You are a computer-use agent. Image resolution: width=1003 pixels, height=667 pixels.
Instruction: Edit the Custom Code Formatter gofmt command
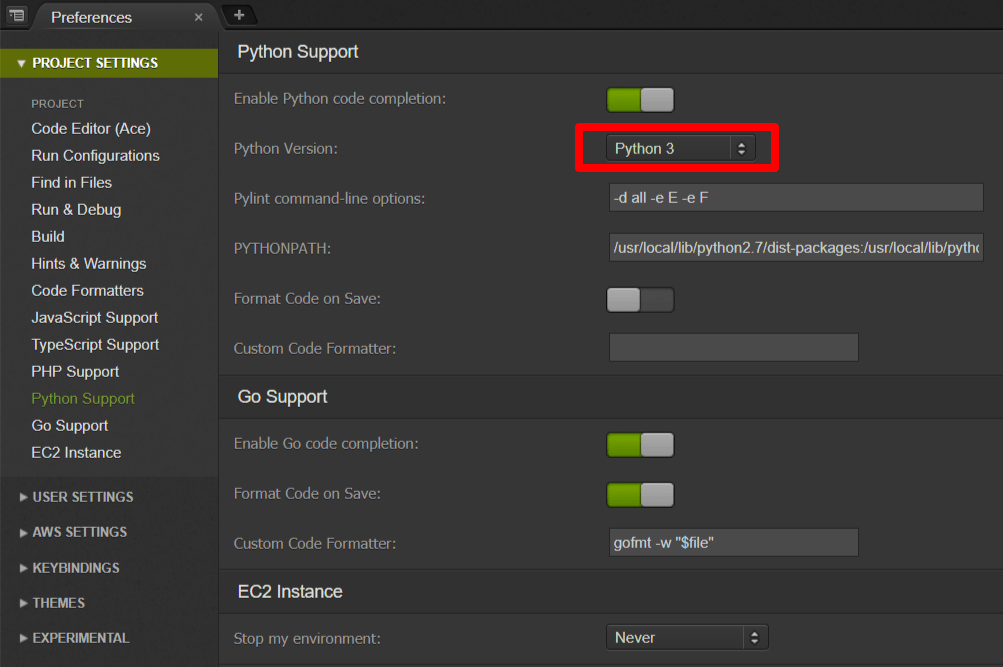733,542
